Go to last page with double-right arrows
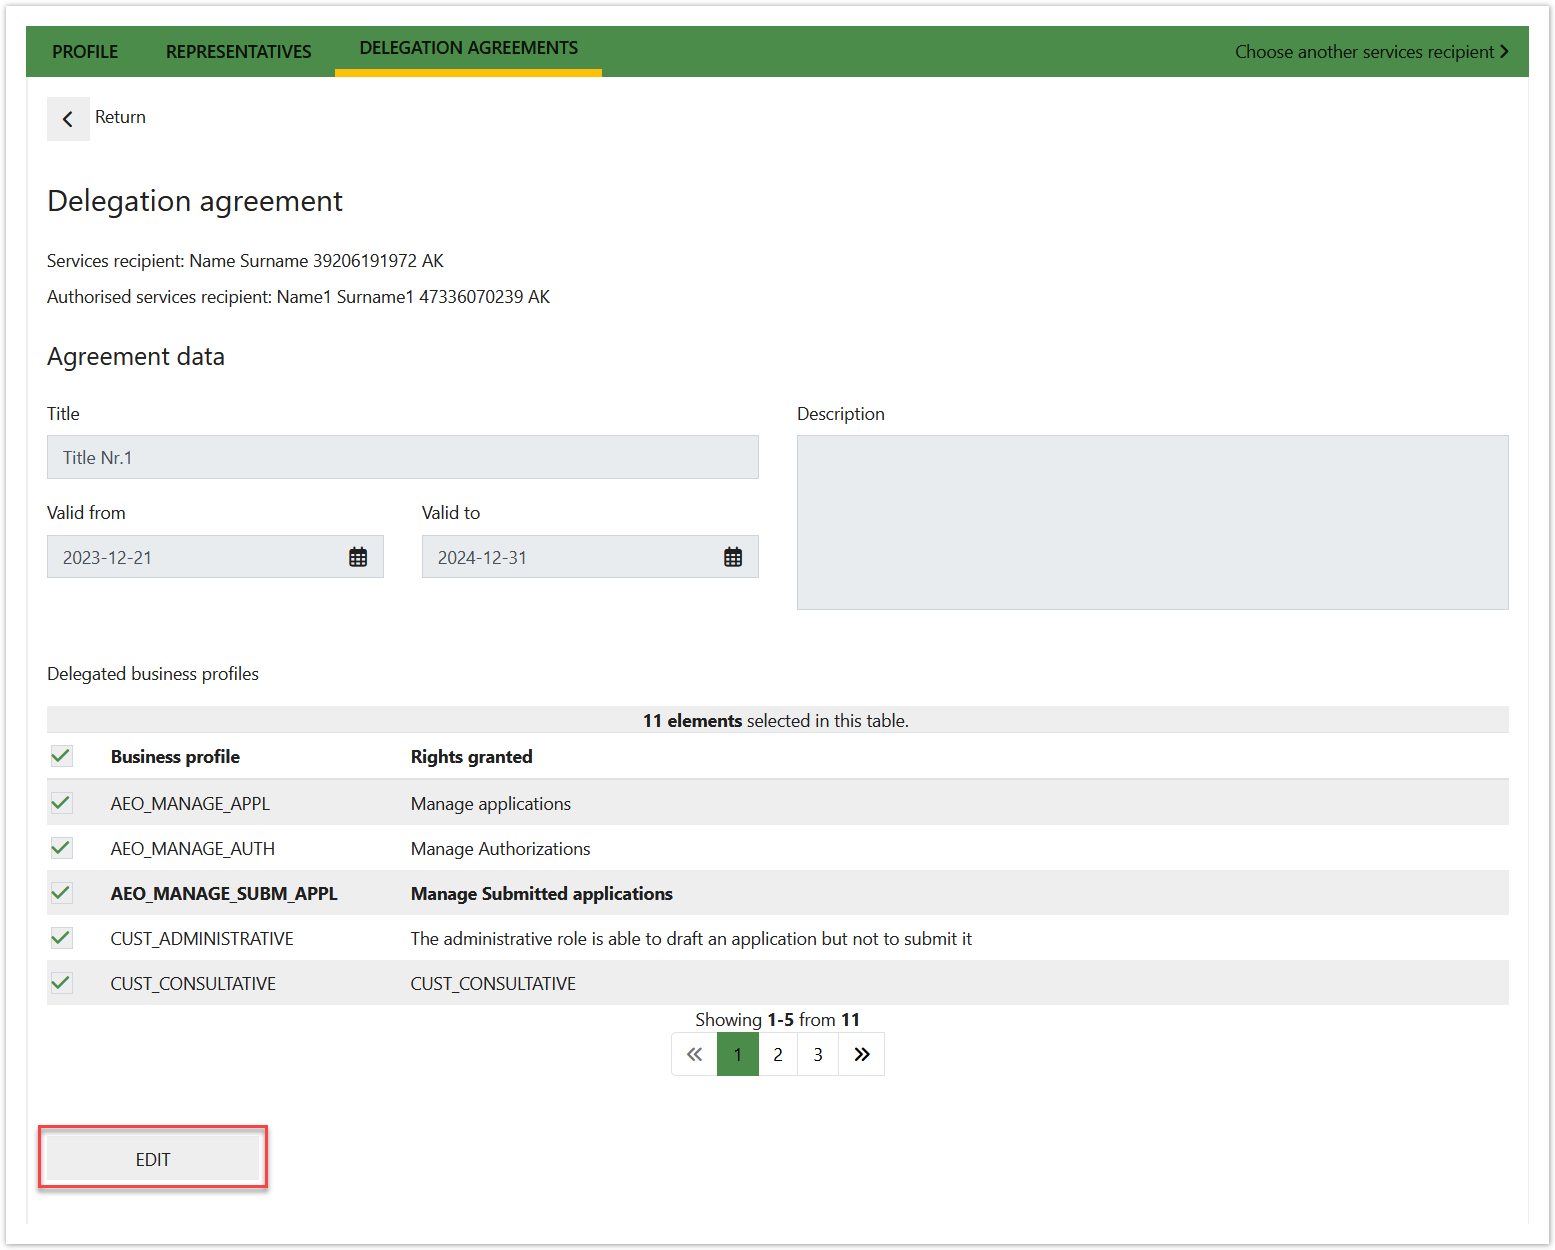This screenshot has height=1250, width=1555. pos(862,1054)
